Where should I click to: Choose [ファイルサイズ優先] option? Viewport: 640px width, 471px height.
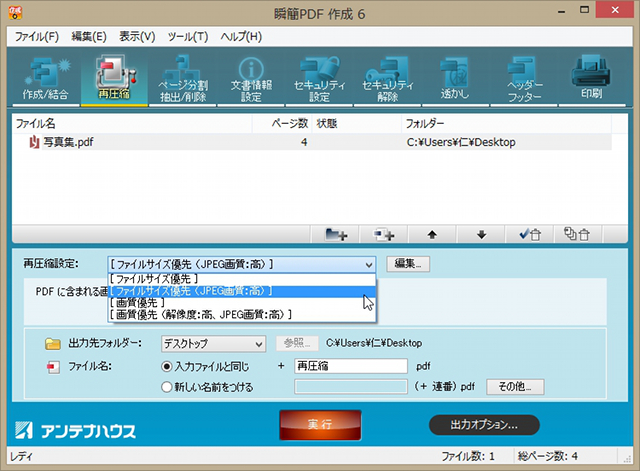[x=242, y=279]
